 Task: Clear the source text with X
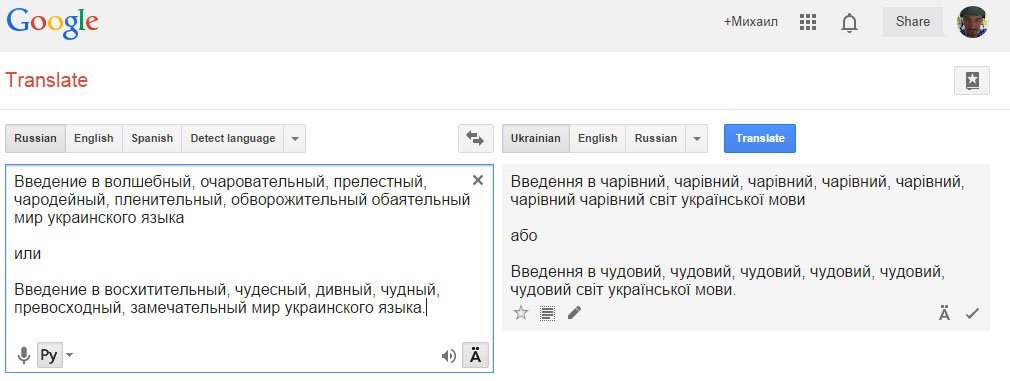point(478,181)
